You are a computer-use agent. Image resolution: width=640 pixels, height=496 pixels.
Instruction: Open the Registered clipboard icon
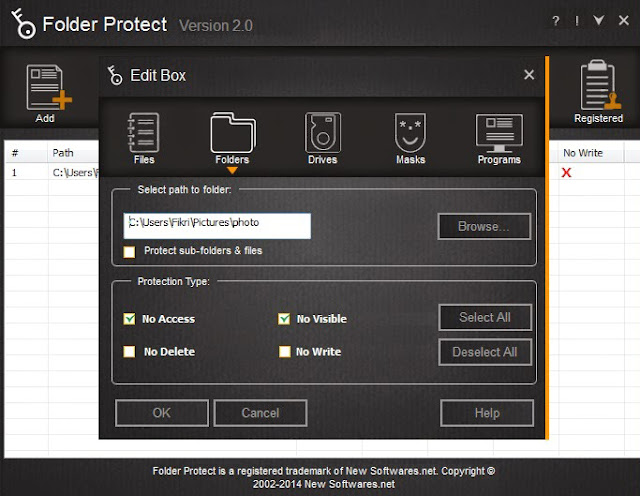[x=600, y=85]
